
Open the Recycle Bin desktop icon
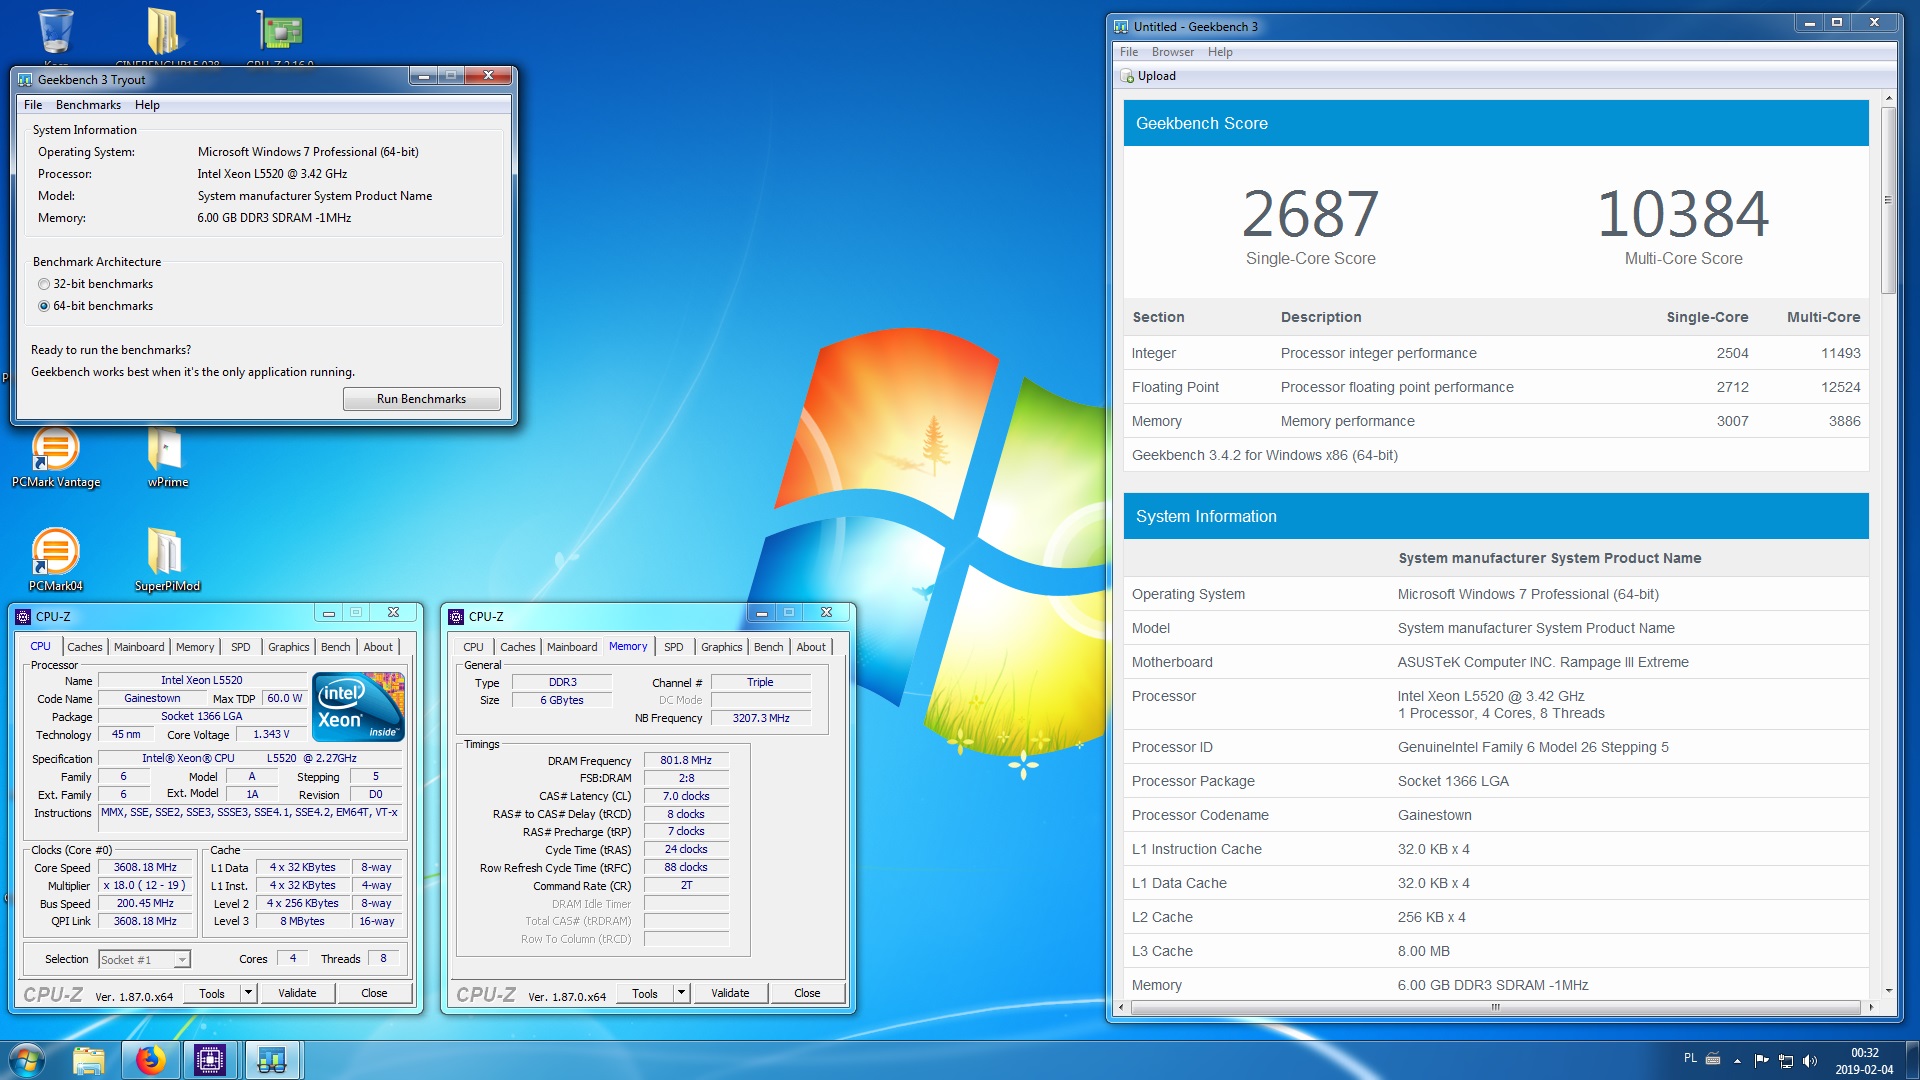(x=56, y=30)
